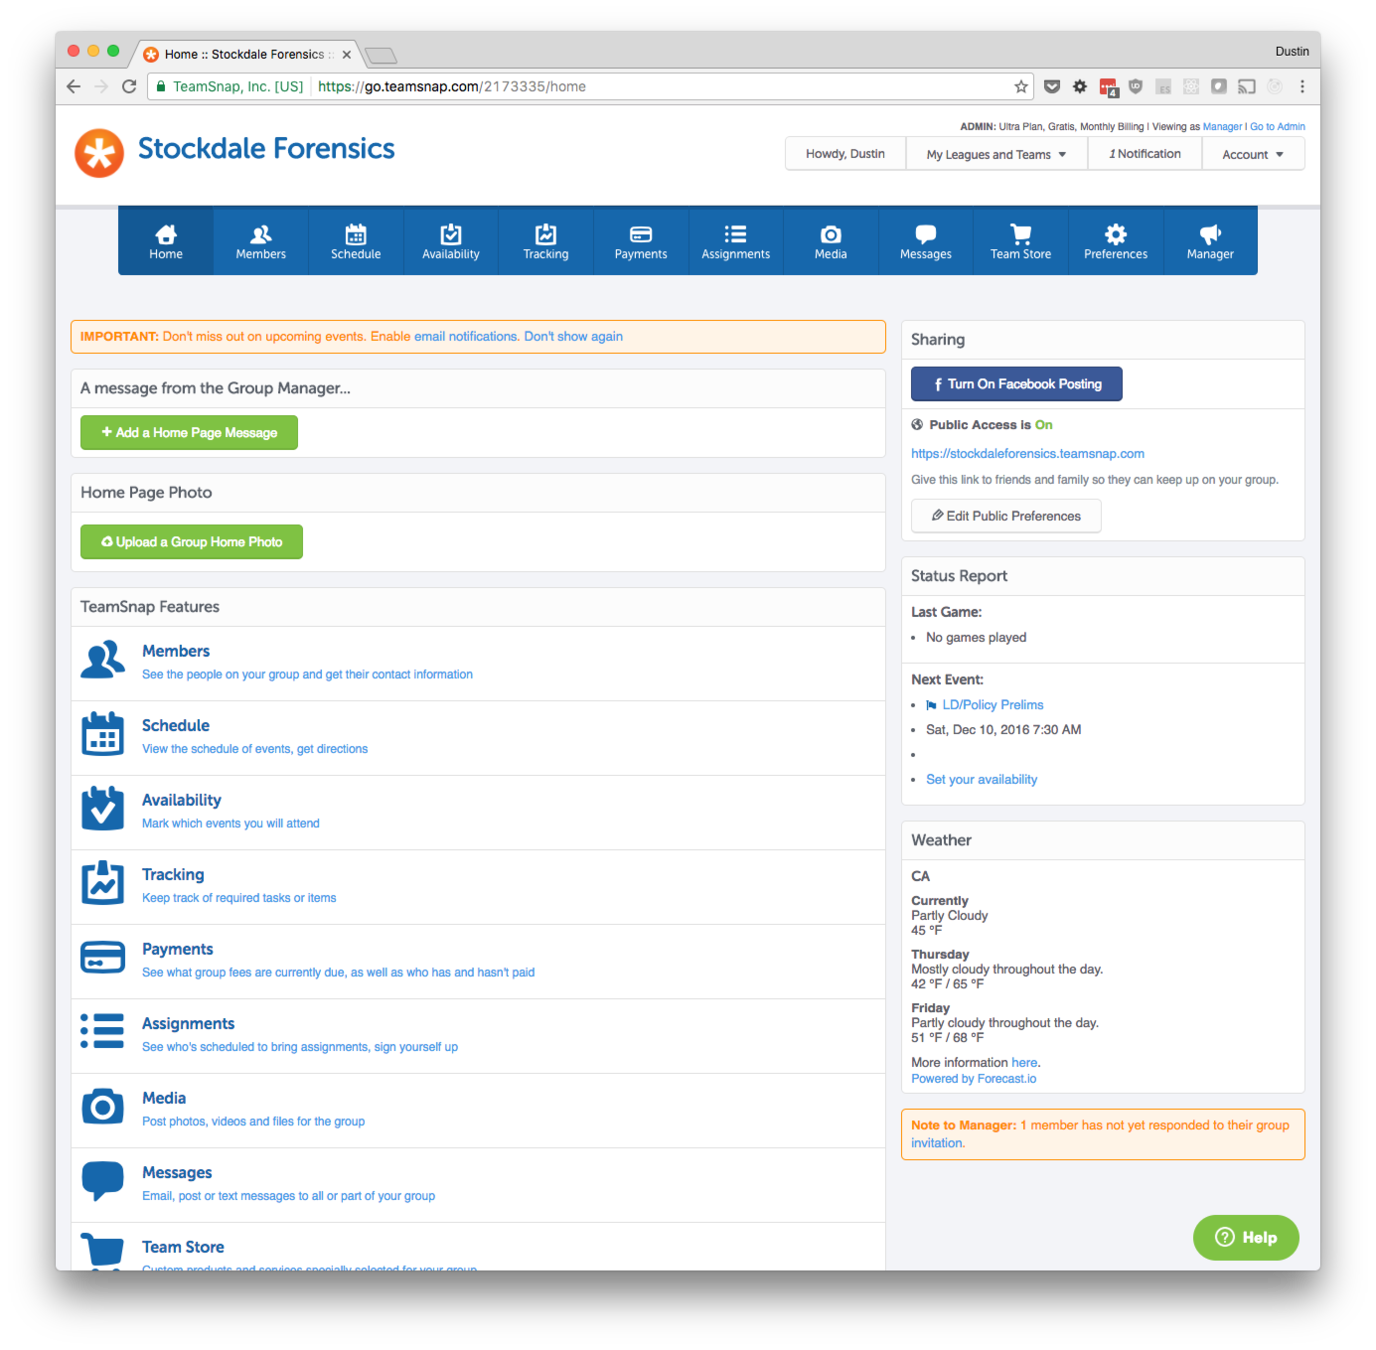The image size is (1376, 1350).
Task: Open the Availability nav icon
Action: coord(451,241)
